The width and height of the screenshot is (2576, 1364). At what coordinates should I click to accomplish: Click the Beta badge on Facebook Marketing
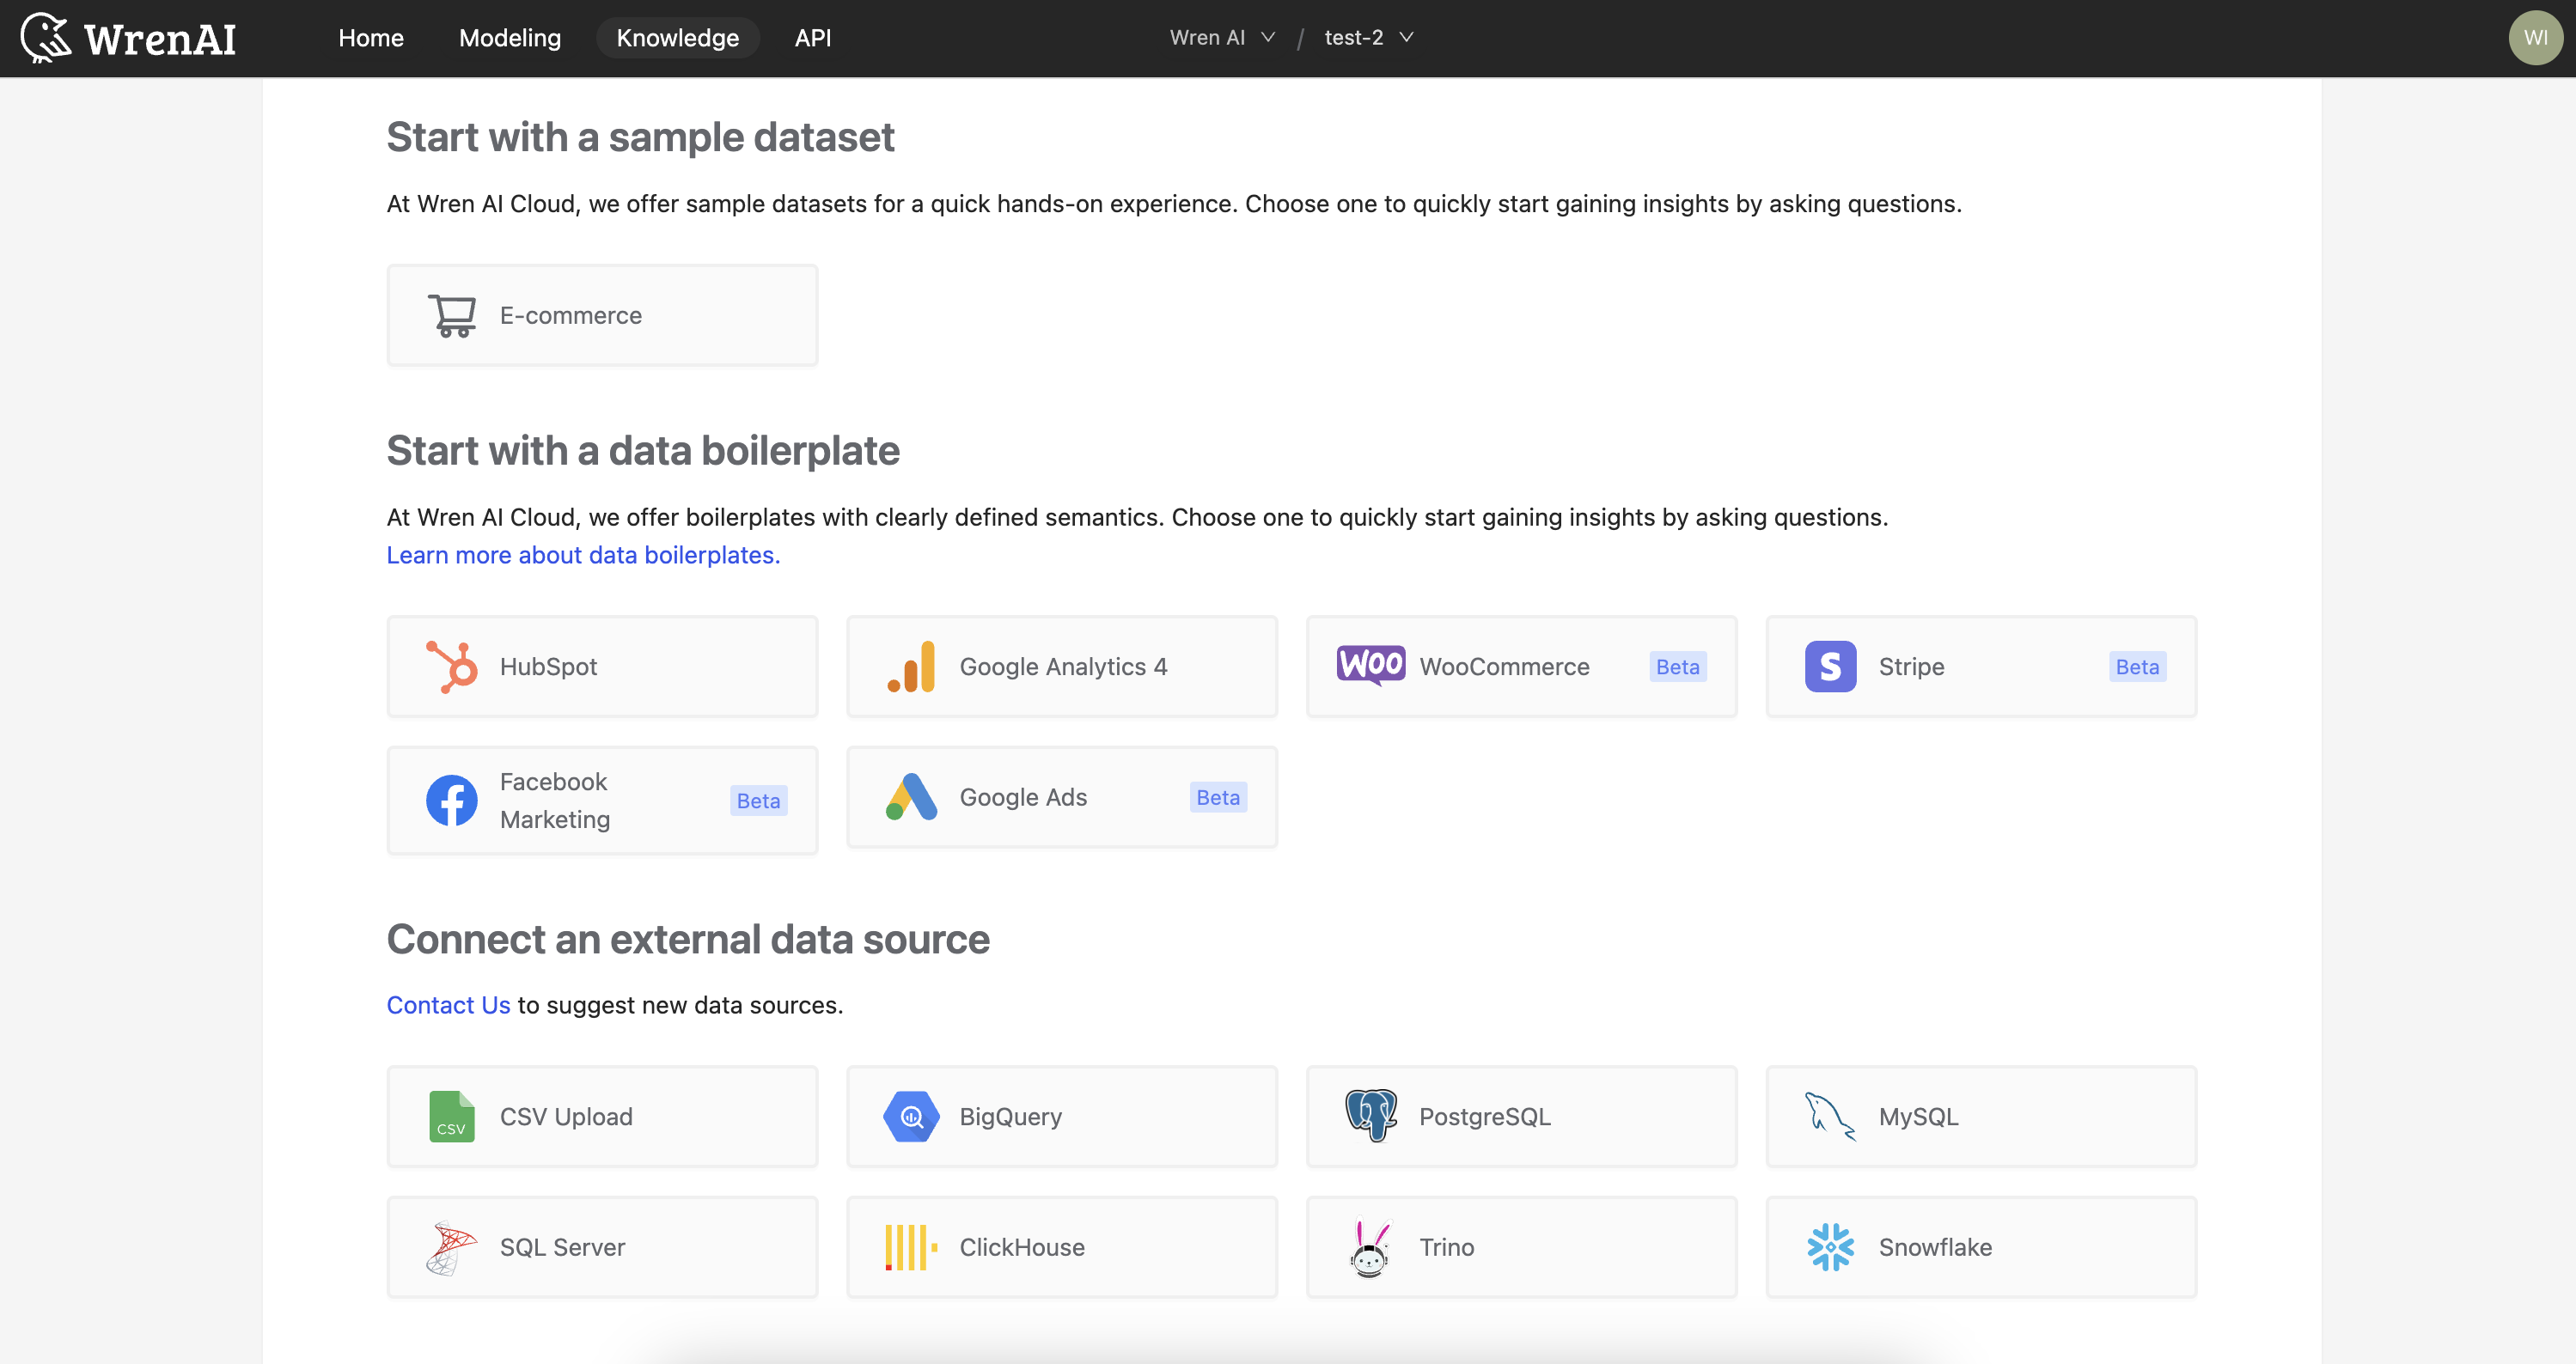pyautogui.click(x=759, y=801)
